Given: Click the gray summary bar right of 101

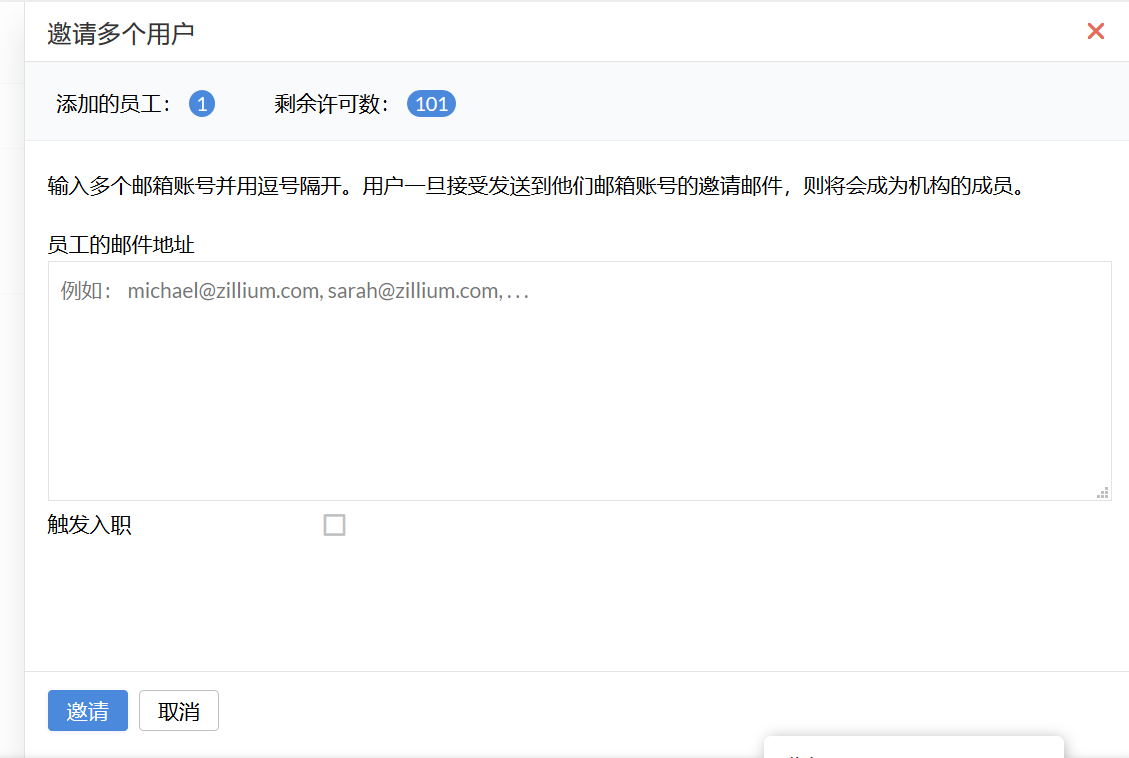Looking at the screenshot, I should point(780,104).
